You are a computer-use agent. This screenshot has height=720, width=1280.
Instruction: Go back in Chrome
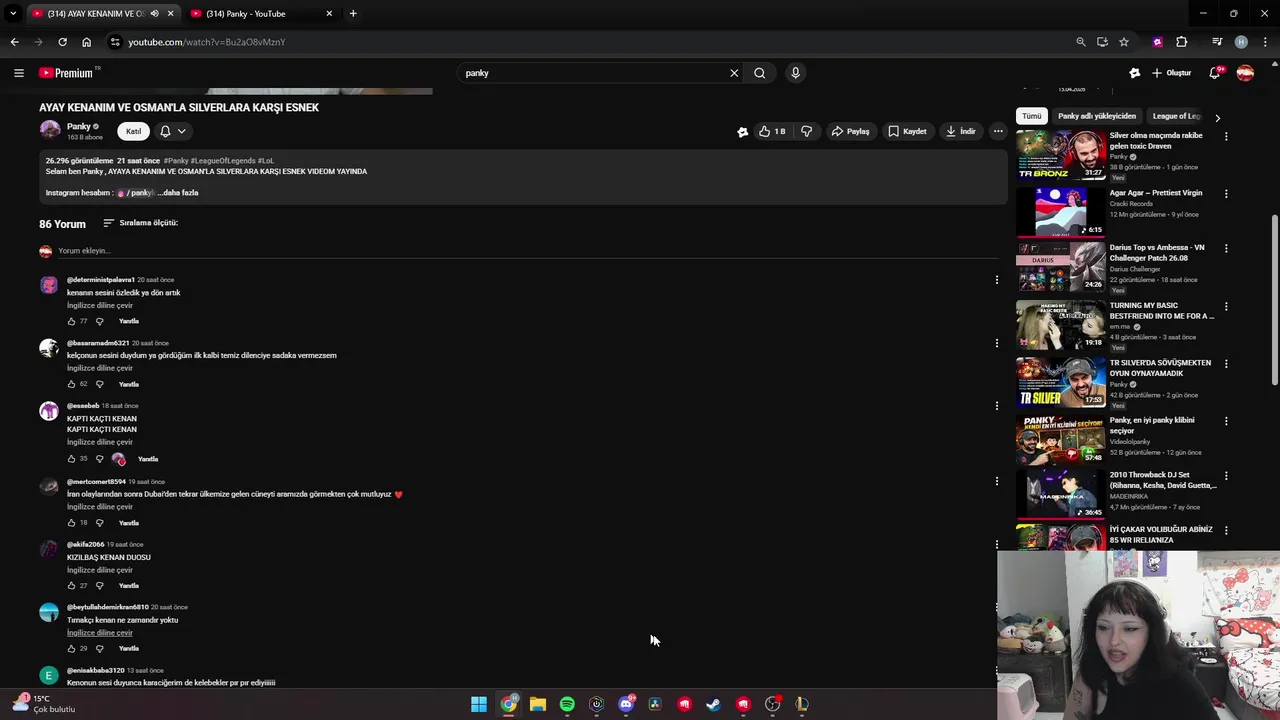[14, 42]
